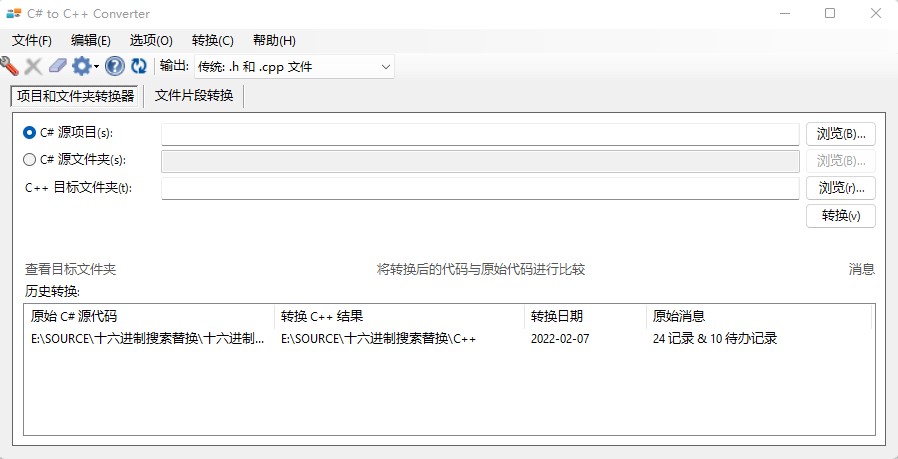Open the 文件(F) menu

point(32,41)
